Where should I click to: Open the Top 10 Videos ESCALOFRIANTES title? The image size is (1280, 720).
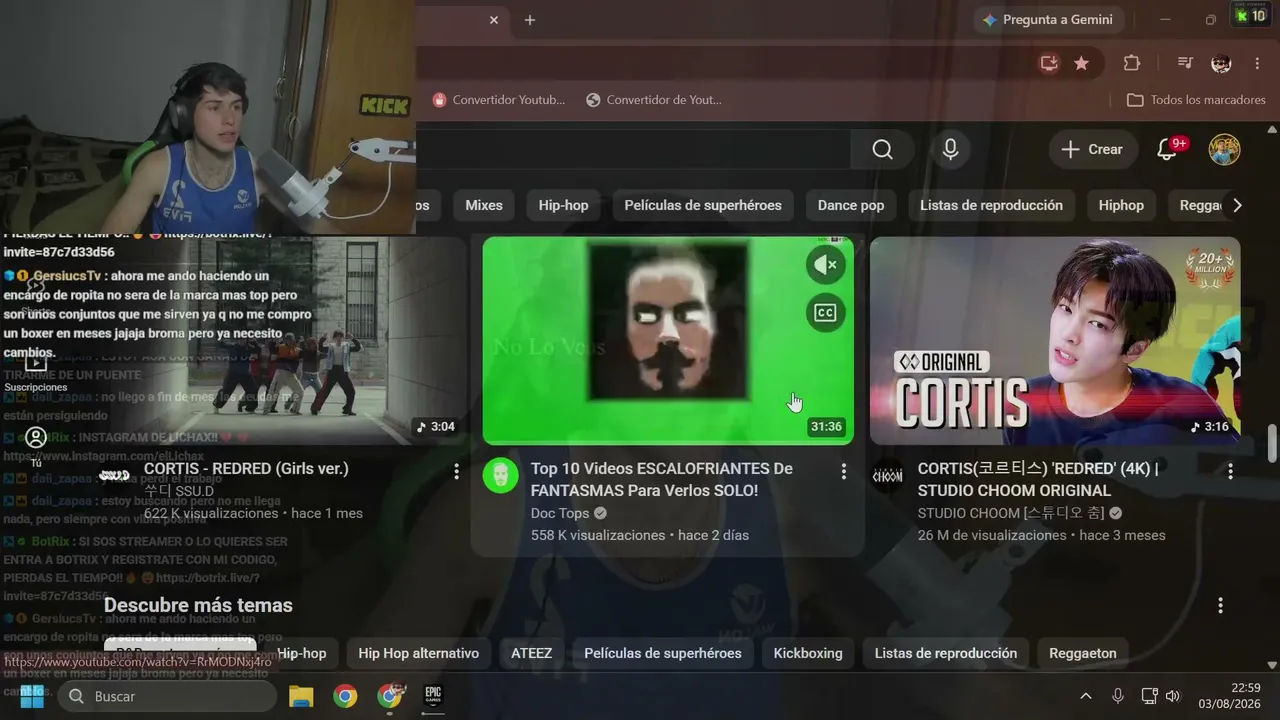[x=662, y=479]
